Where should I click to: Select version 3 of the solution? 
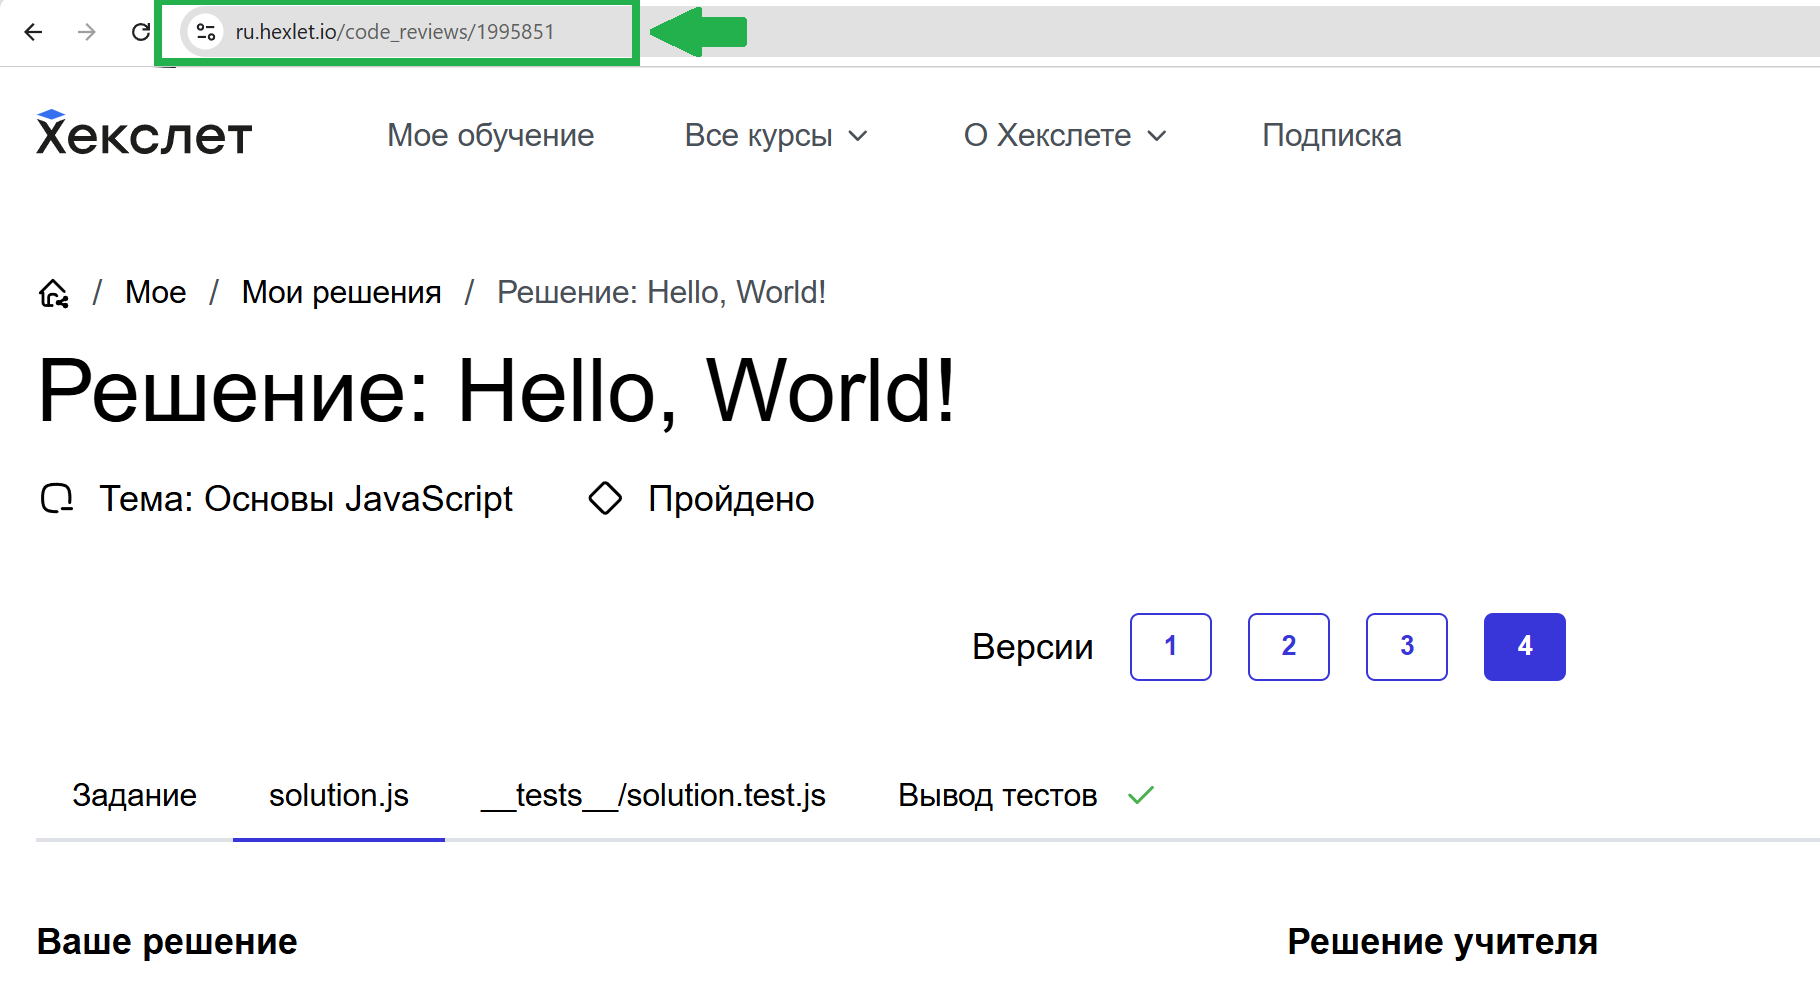pos(1406,647)
